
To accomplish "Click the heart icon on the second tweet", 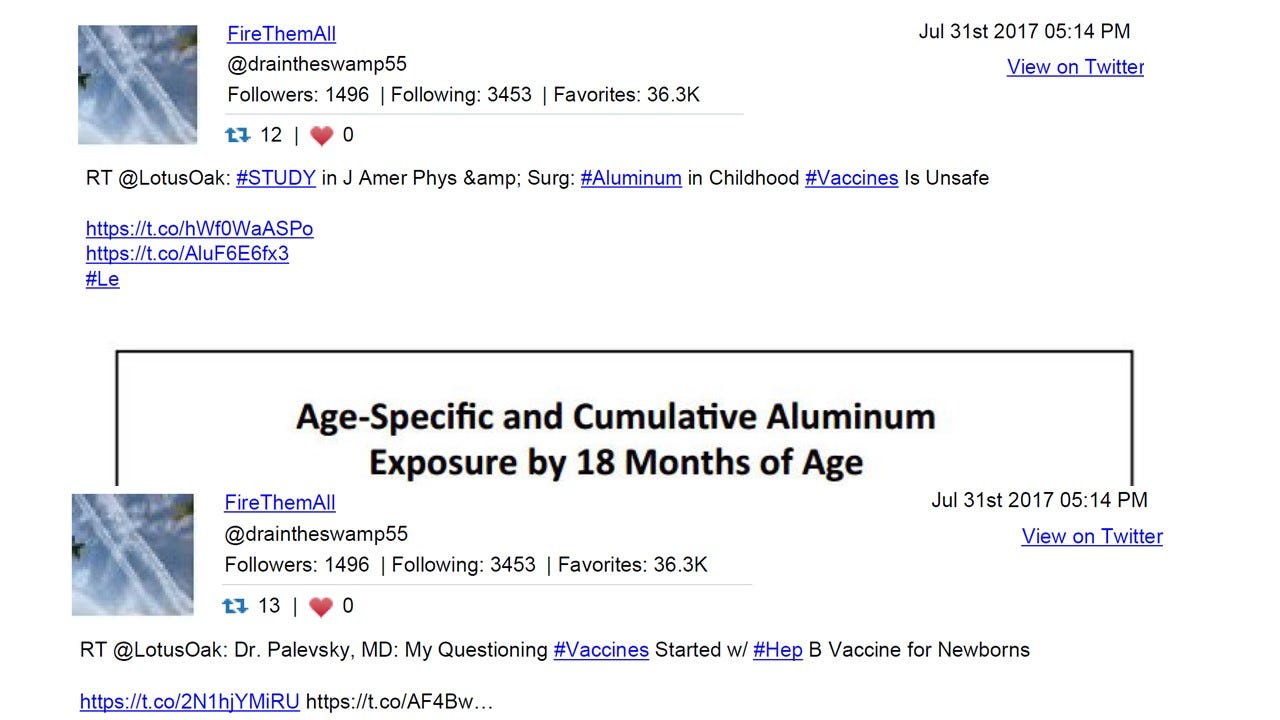I will pyautogui.click(x=320, y=607).
